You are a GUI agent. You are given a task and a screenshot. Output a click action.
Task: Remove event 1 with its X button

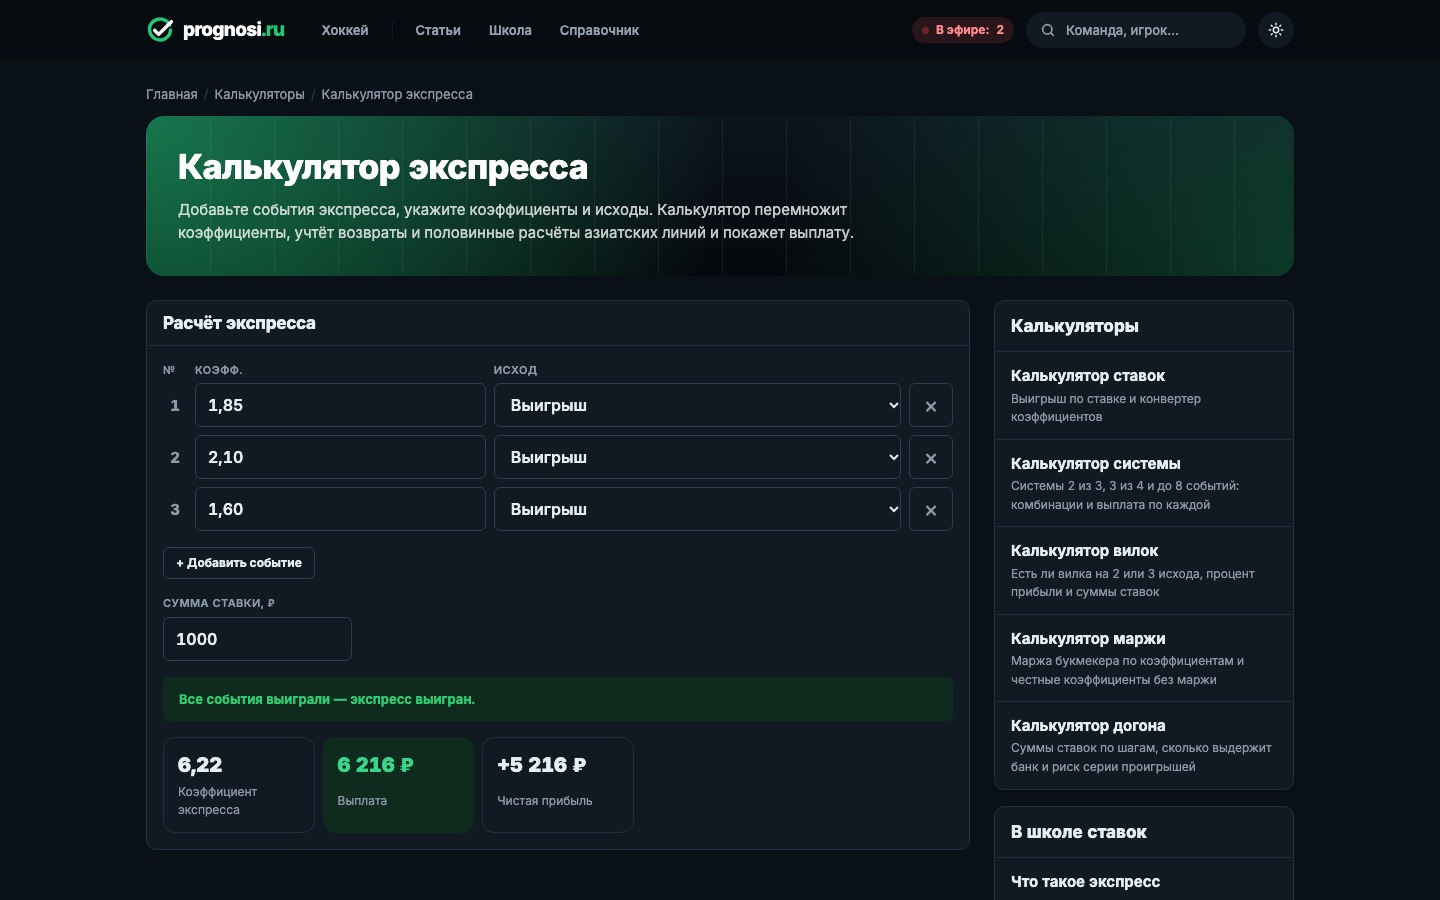(x=931, y=406)
